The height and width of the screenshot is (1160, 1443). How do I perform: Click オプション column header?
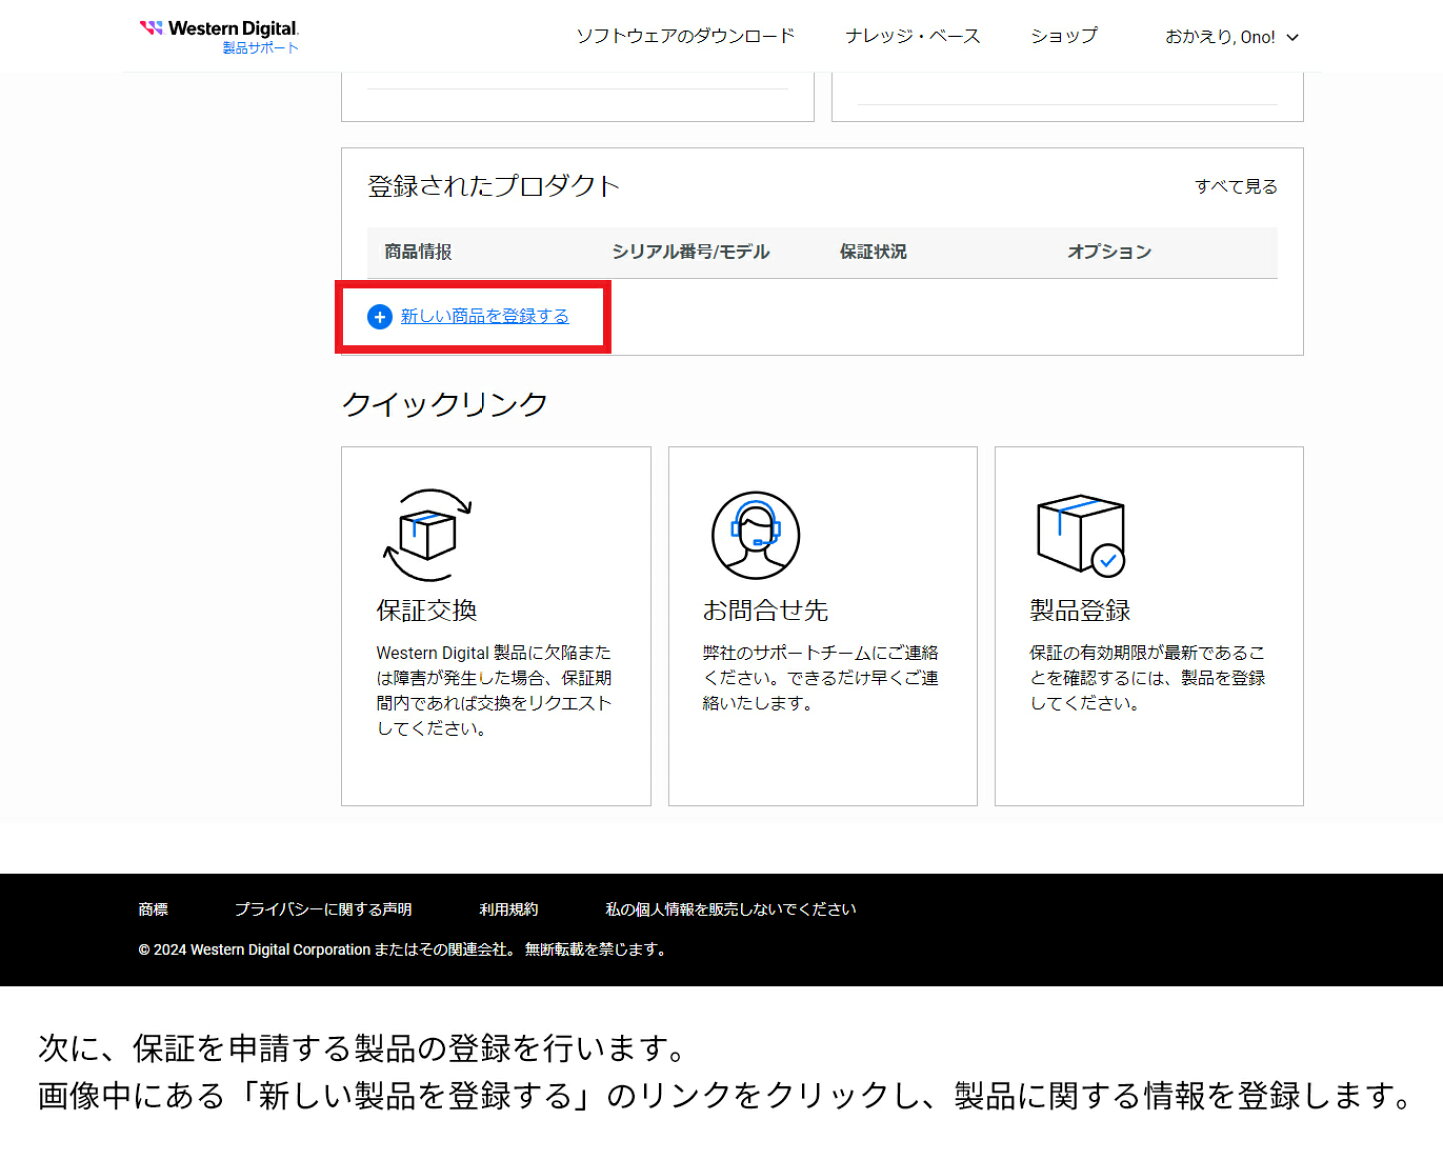[x=1109, y=252]
